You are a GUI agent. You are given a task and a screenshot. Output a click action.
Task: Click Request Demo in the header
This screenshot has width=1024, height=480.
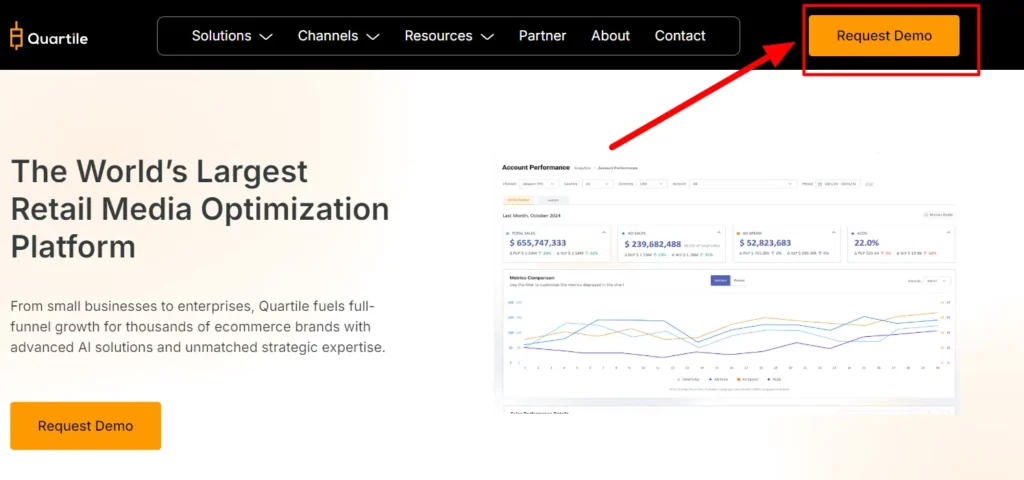[884, 36]
